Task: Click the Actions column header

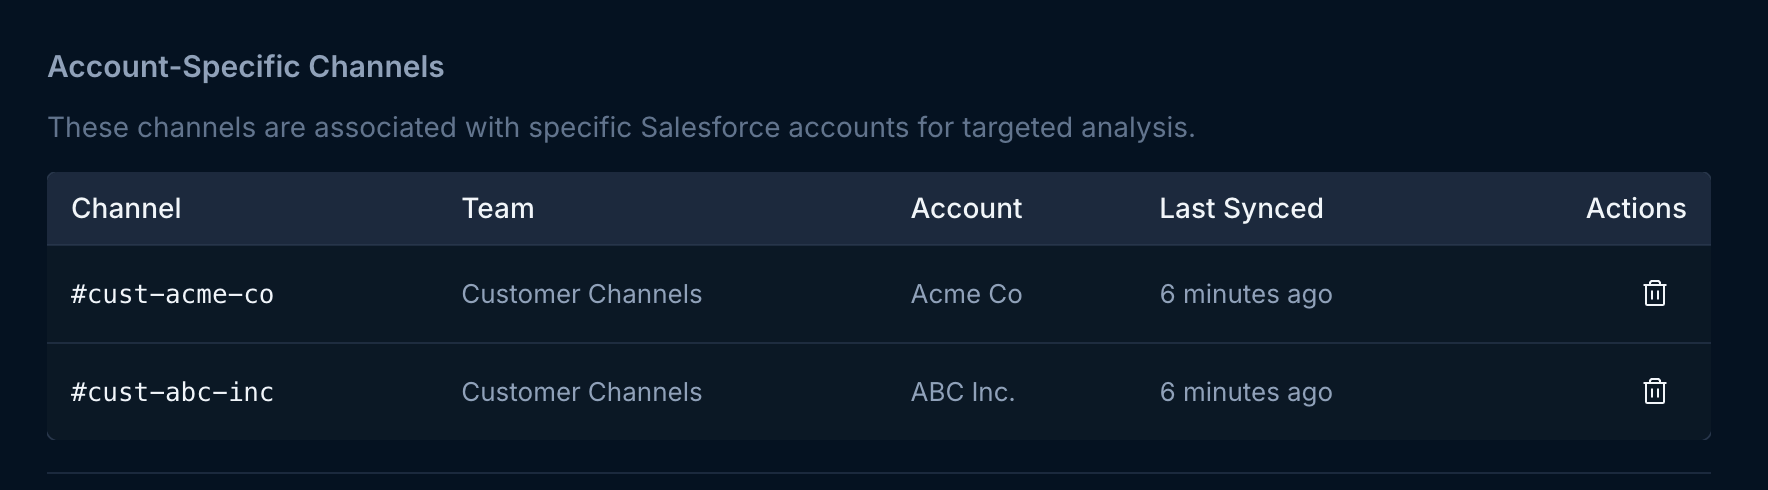Action: click(1636, 208)
